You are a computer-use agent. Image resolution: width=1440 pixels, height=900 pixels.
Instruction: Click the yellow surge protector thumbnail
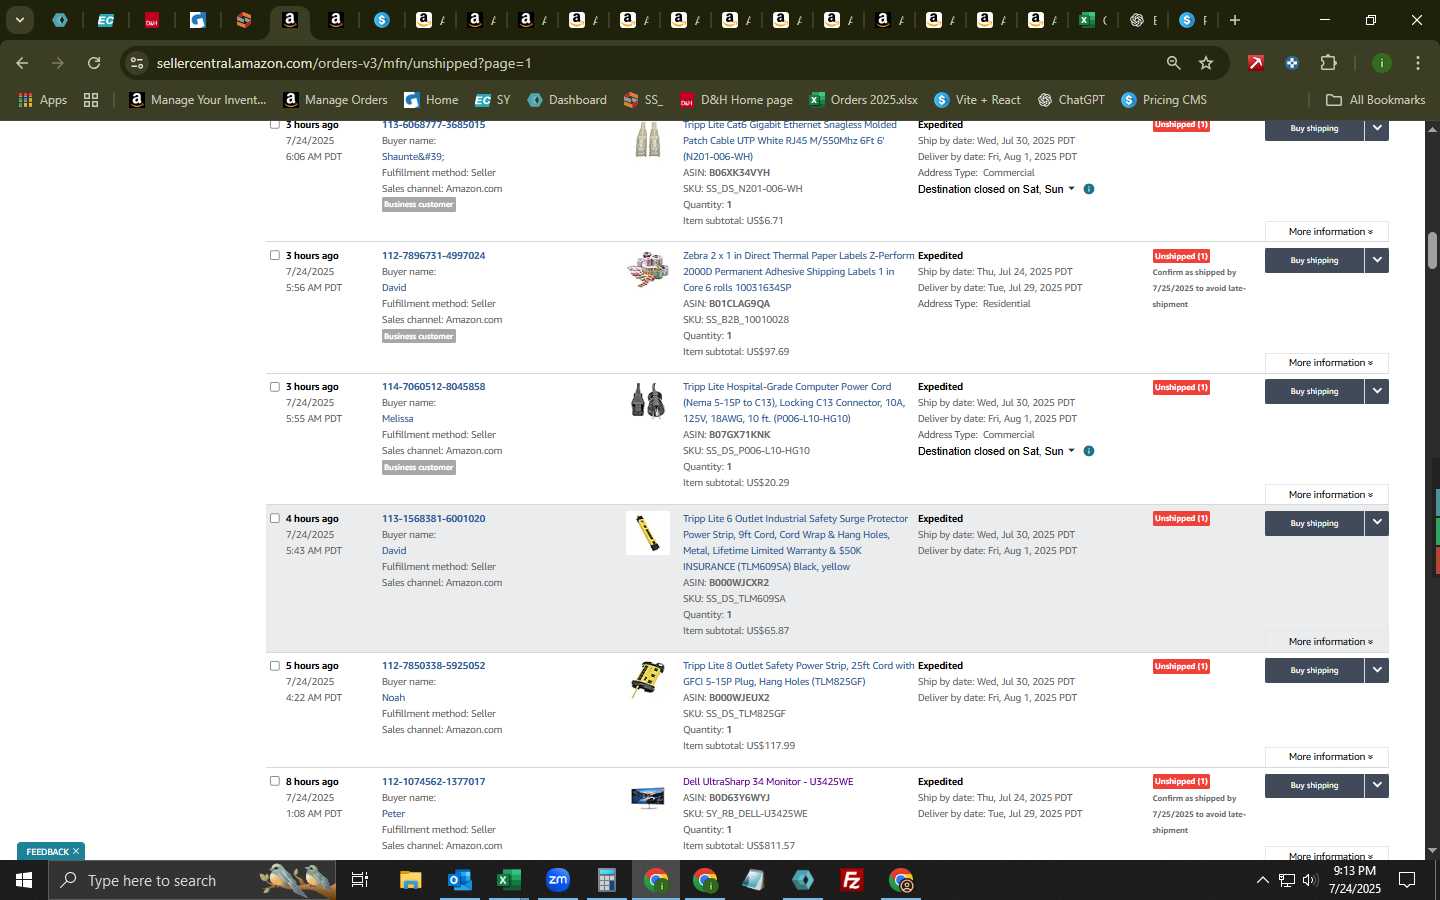point(648,533)
